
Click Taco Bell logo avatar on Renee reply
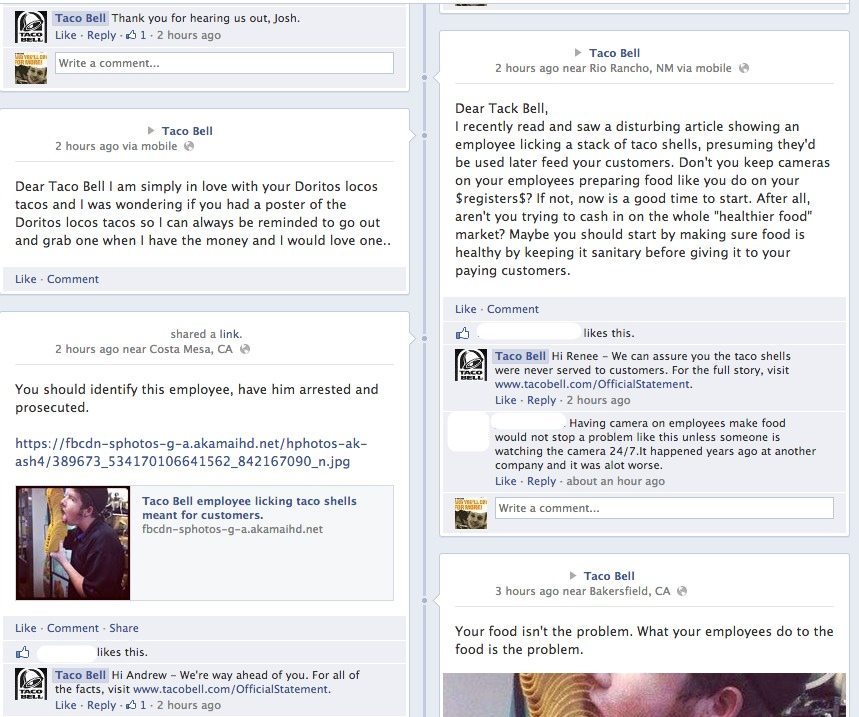tap(471, 365)
